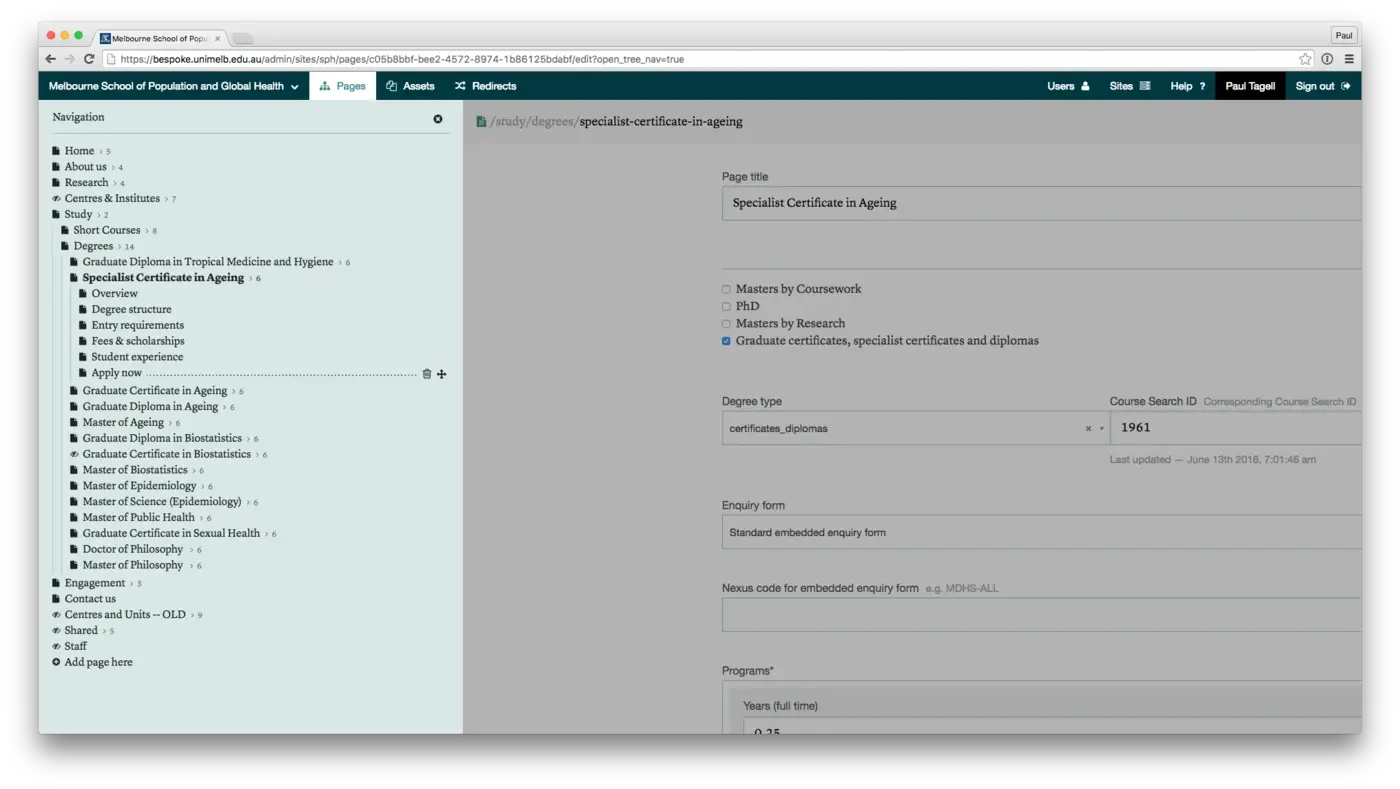Image resolution: width=1400 pixels, height=789 pixels.
Task: Click the eye icon beside Graduate Certificate in Biostatistics
Action: click(74, 454)
